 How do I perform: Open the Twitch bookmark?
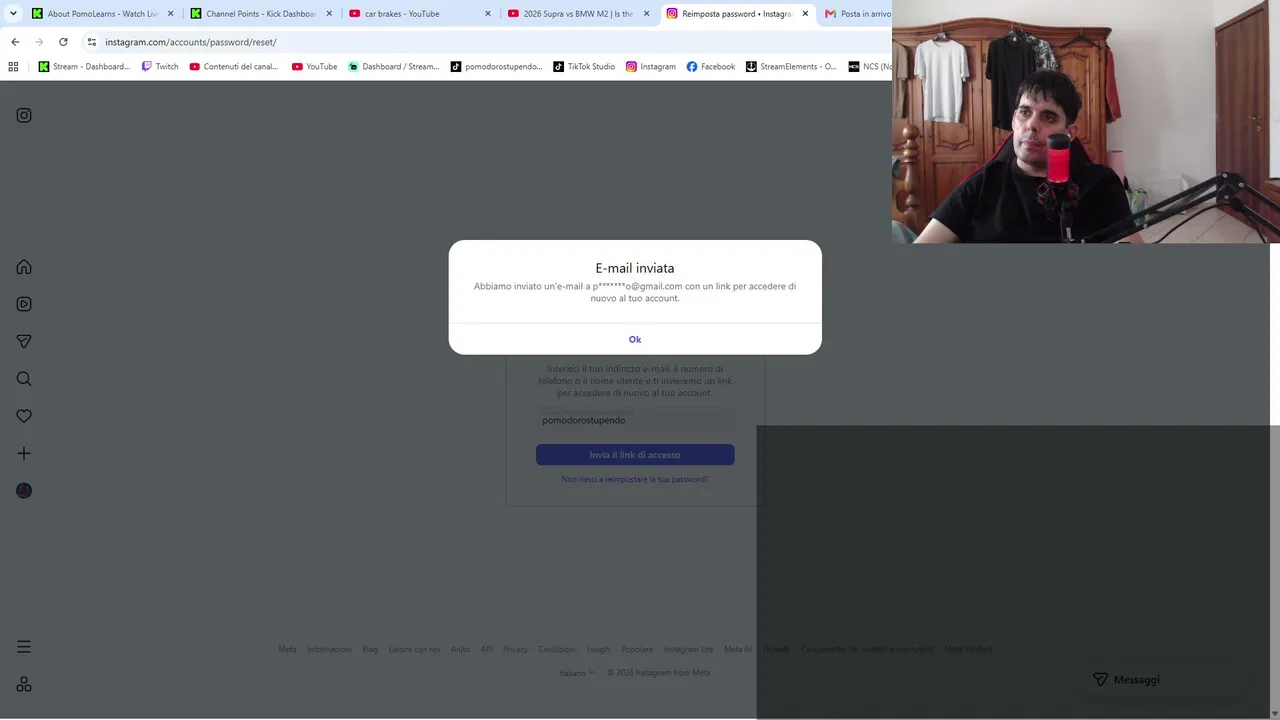(160, 67)
